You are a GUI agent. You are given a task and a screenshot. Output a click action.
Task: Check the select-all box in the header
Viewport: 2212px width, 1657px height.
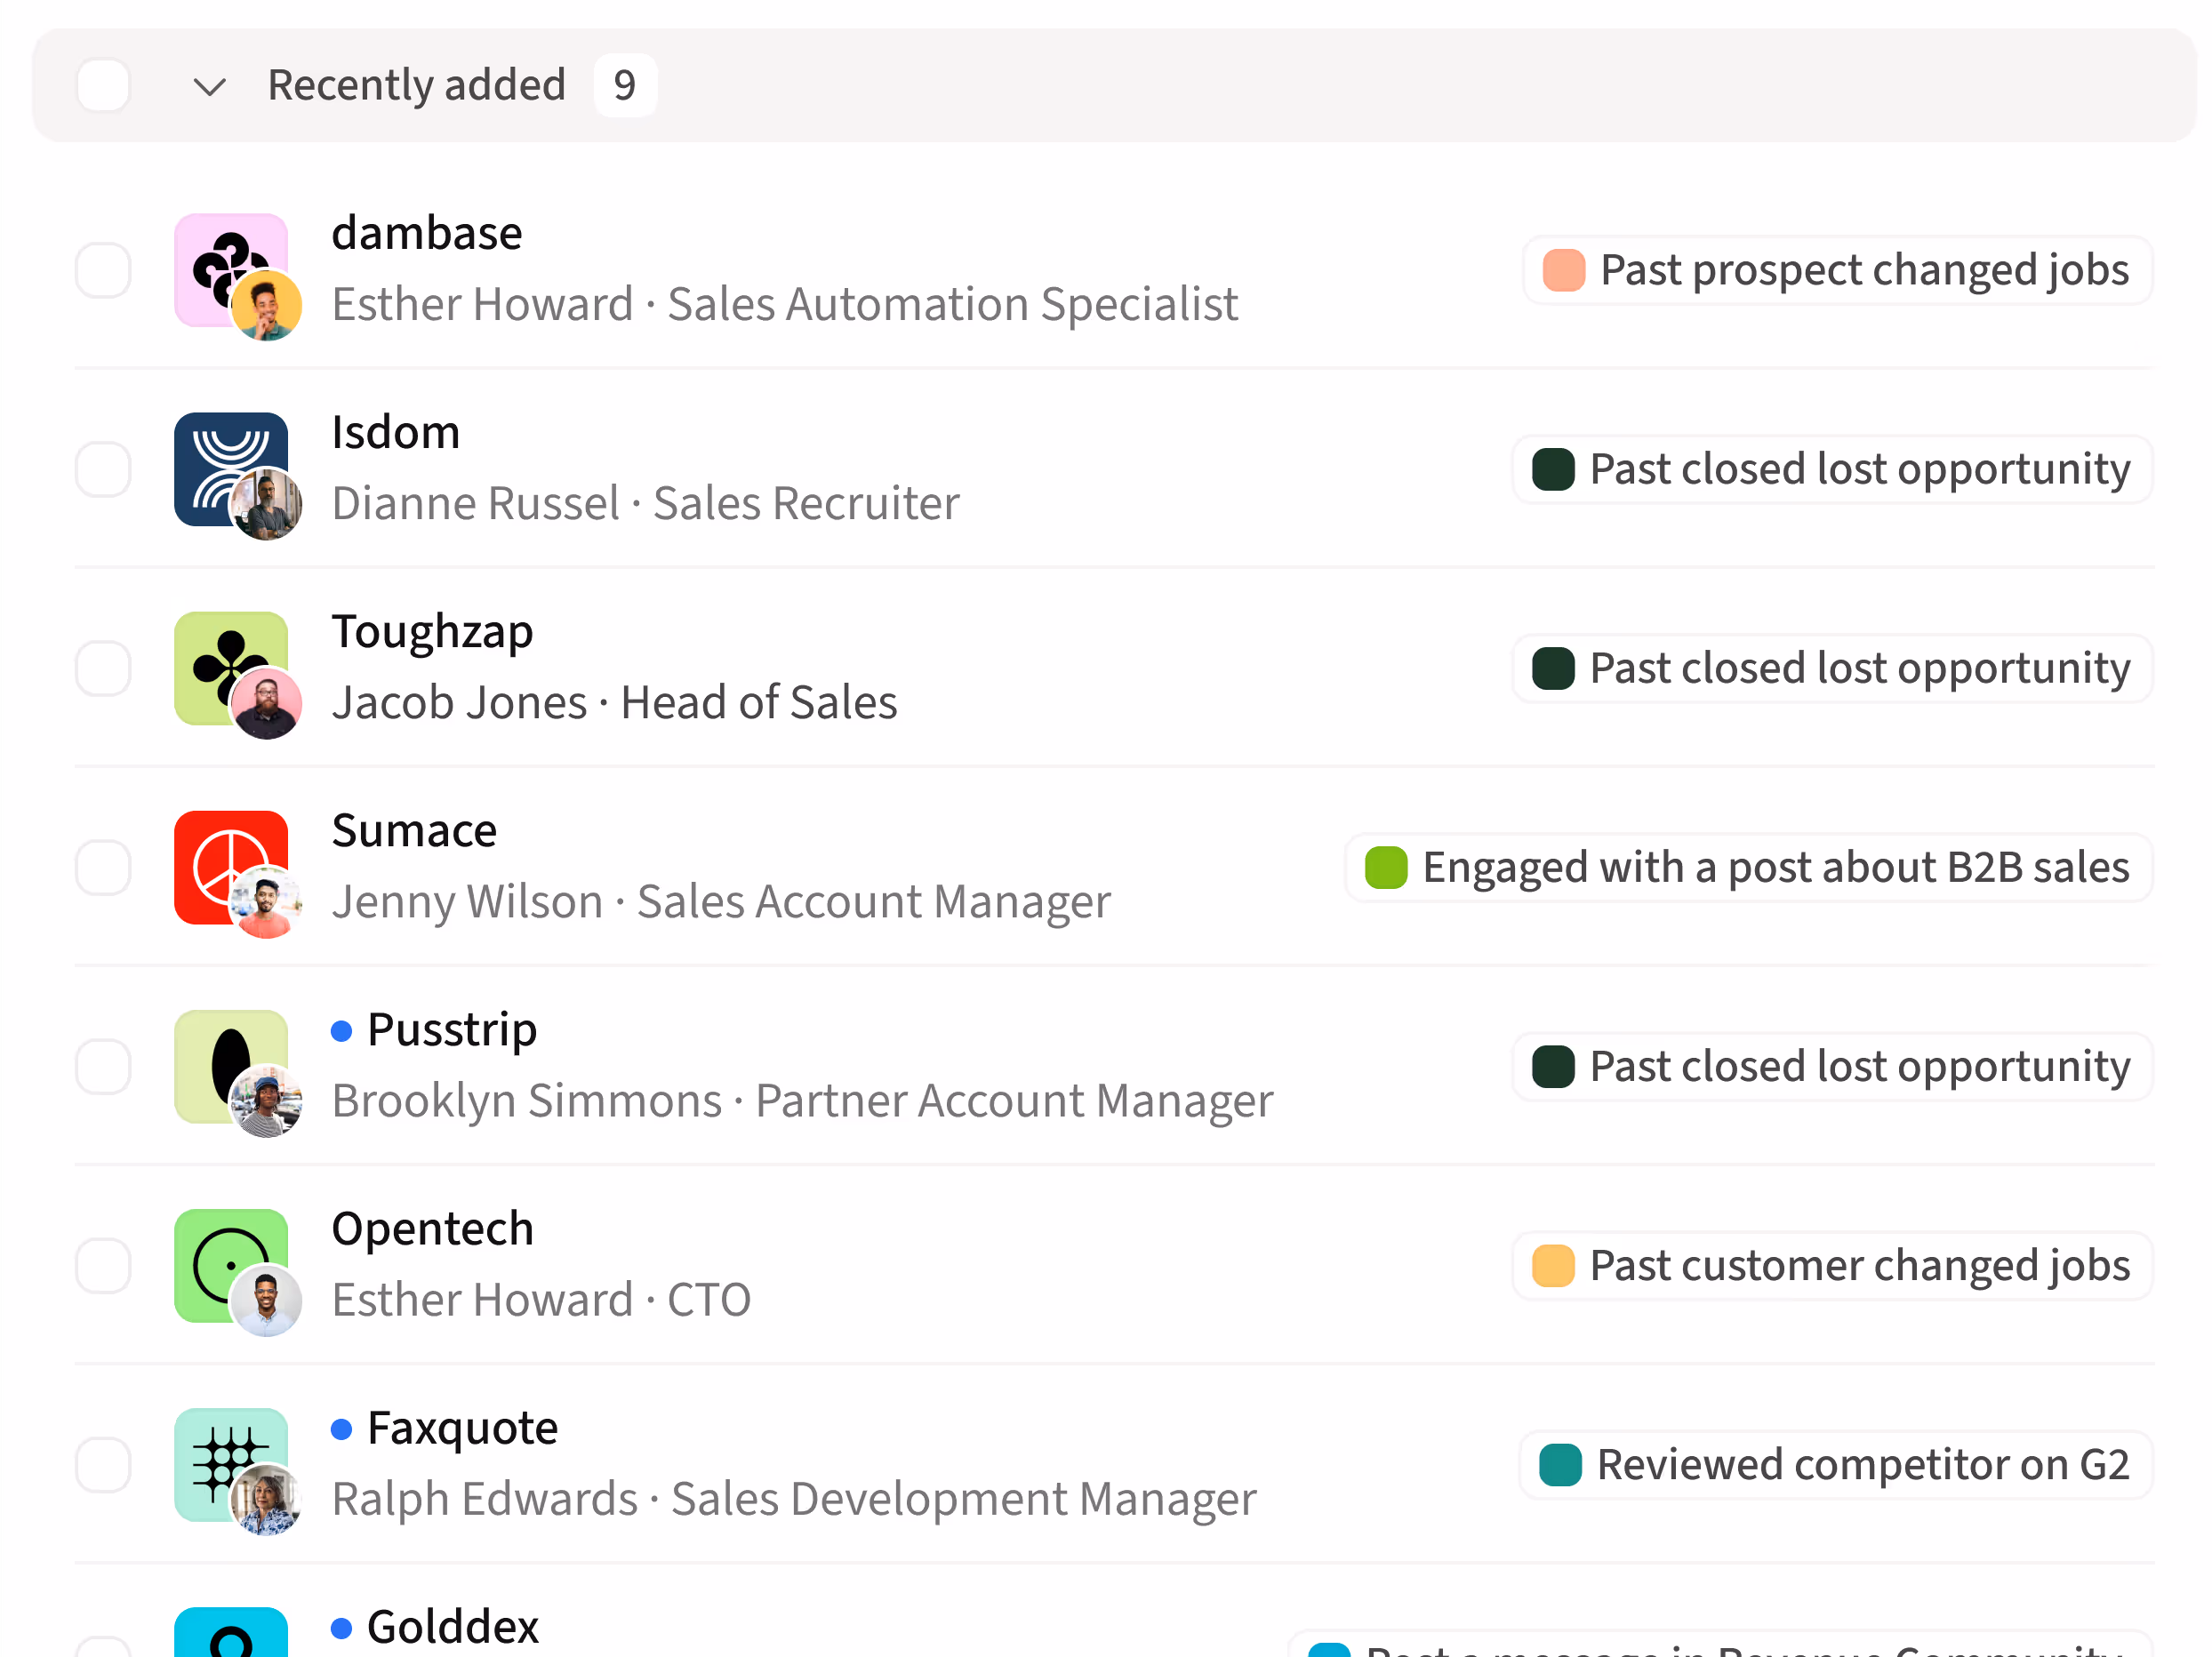tap(103, 85)
